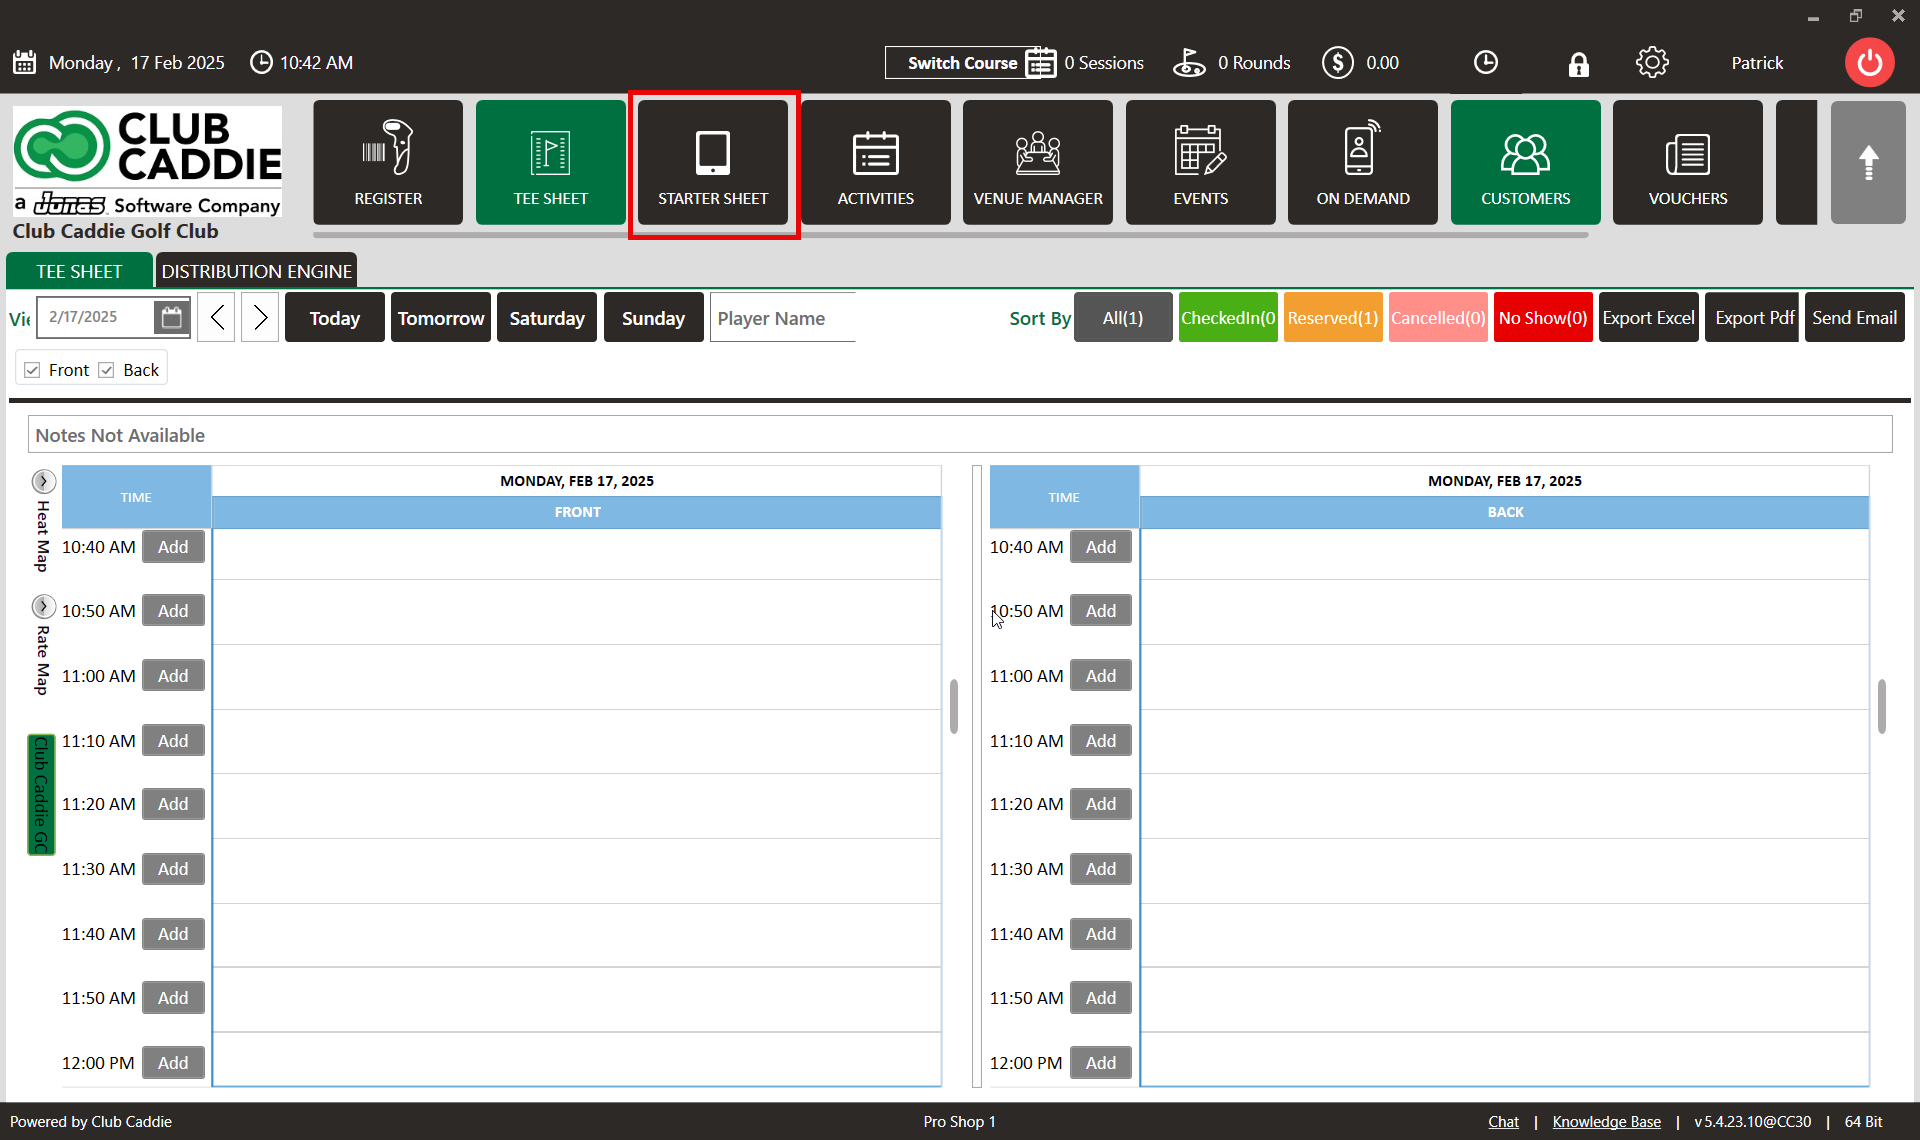The width and height of the screenshot is (1920, 1140).
Task: Click the up-arrow collapse button
Action: (x=1868, y=162)
